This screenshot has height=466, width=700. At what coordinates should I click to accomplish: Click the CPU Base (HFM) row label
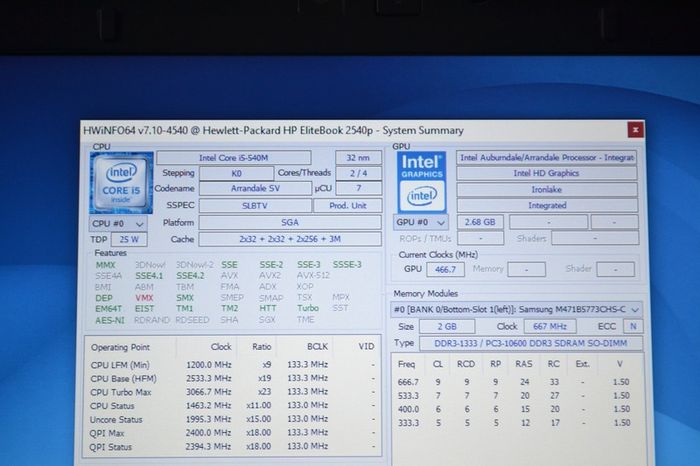(x=124, y=379)
